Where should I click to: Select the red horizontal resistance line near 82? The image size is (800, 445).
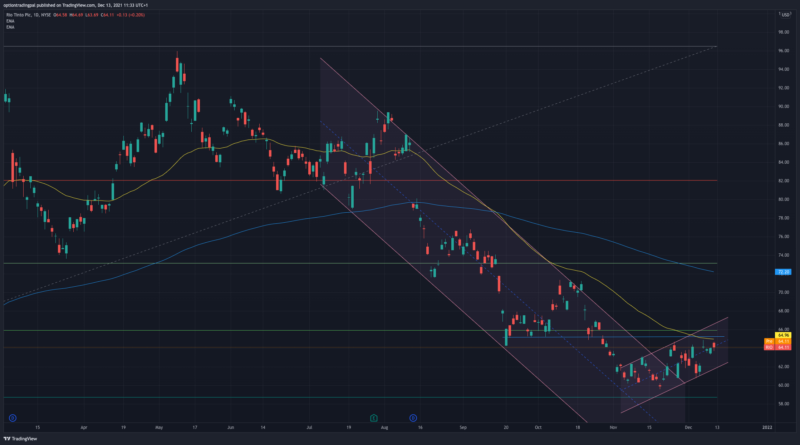tap(200, 181)
